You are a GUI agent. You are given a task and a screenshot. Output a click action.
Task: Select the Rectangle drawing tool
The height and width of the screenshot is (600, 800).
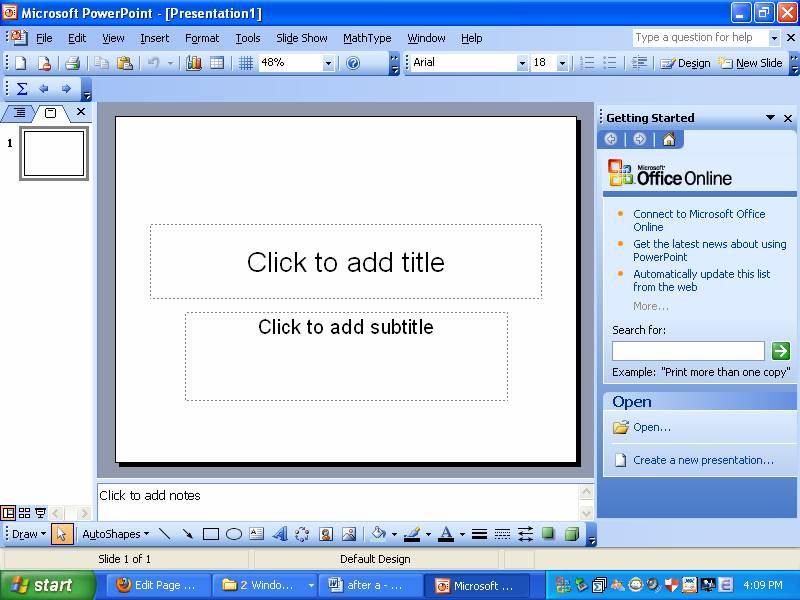211,534
